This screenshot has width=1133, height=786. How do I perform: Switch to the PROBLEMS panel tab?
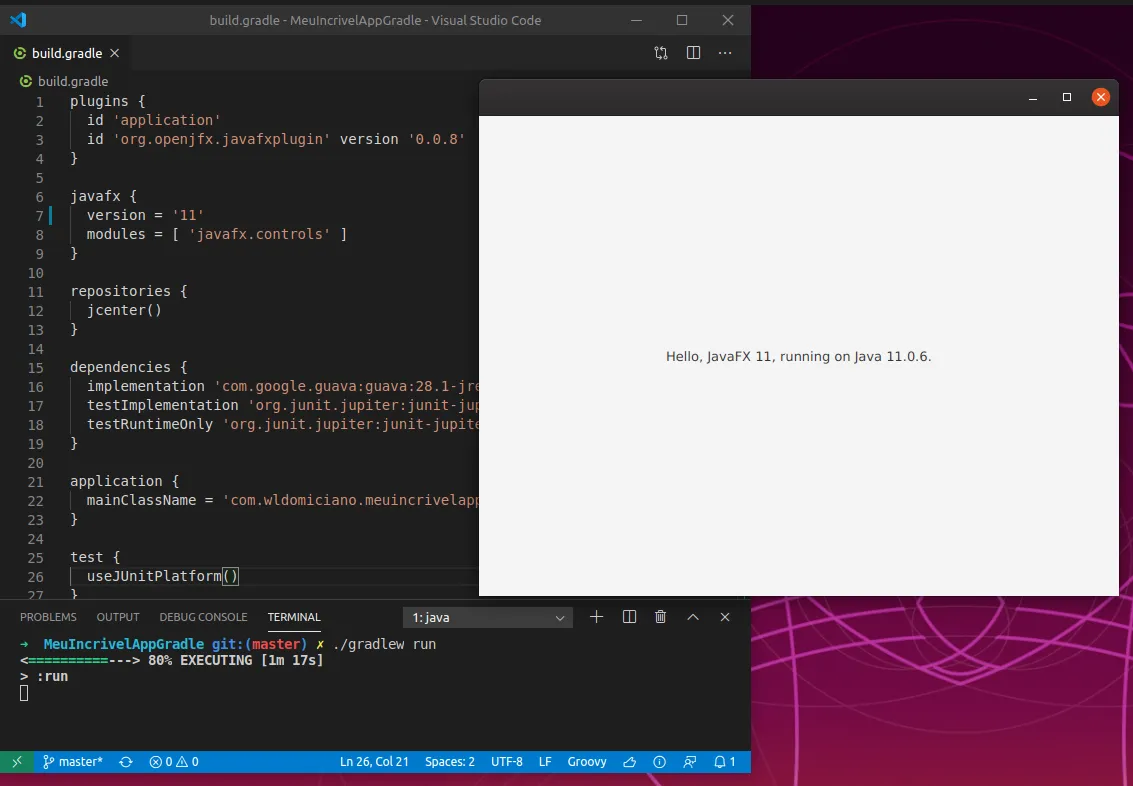coord(48,617)
